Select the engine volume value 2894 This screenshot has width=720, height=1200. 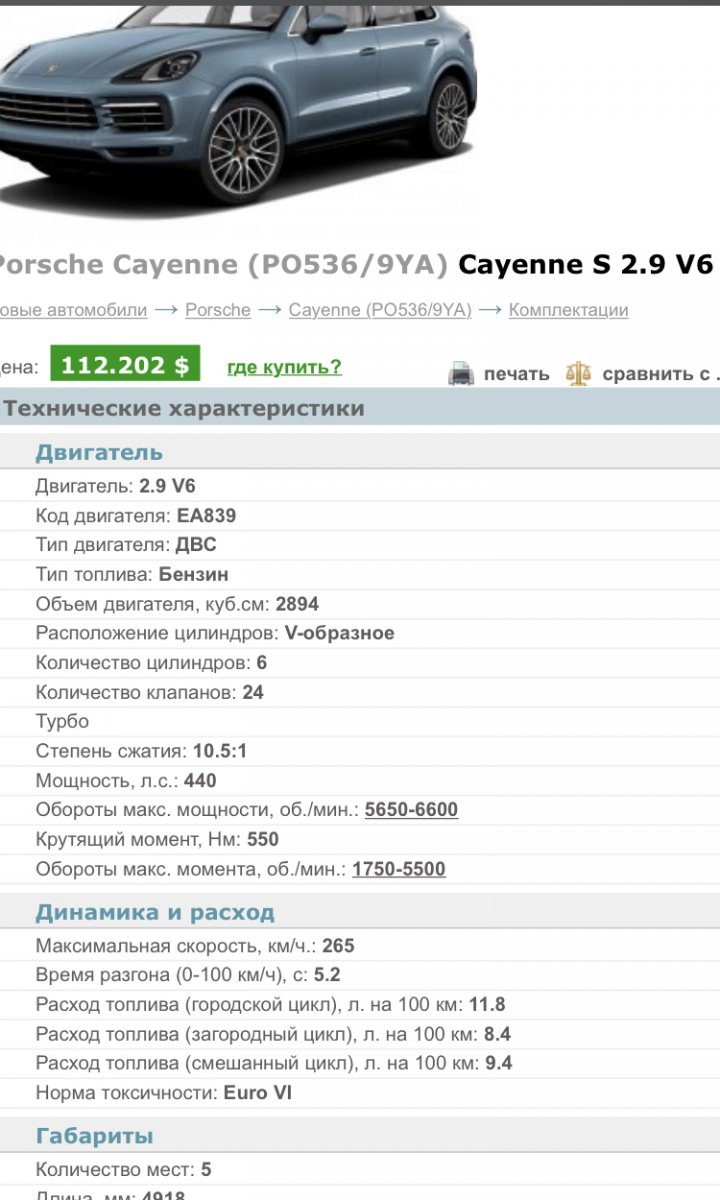coord(297,604)
